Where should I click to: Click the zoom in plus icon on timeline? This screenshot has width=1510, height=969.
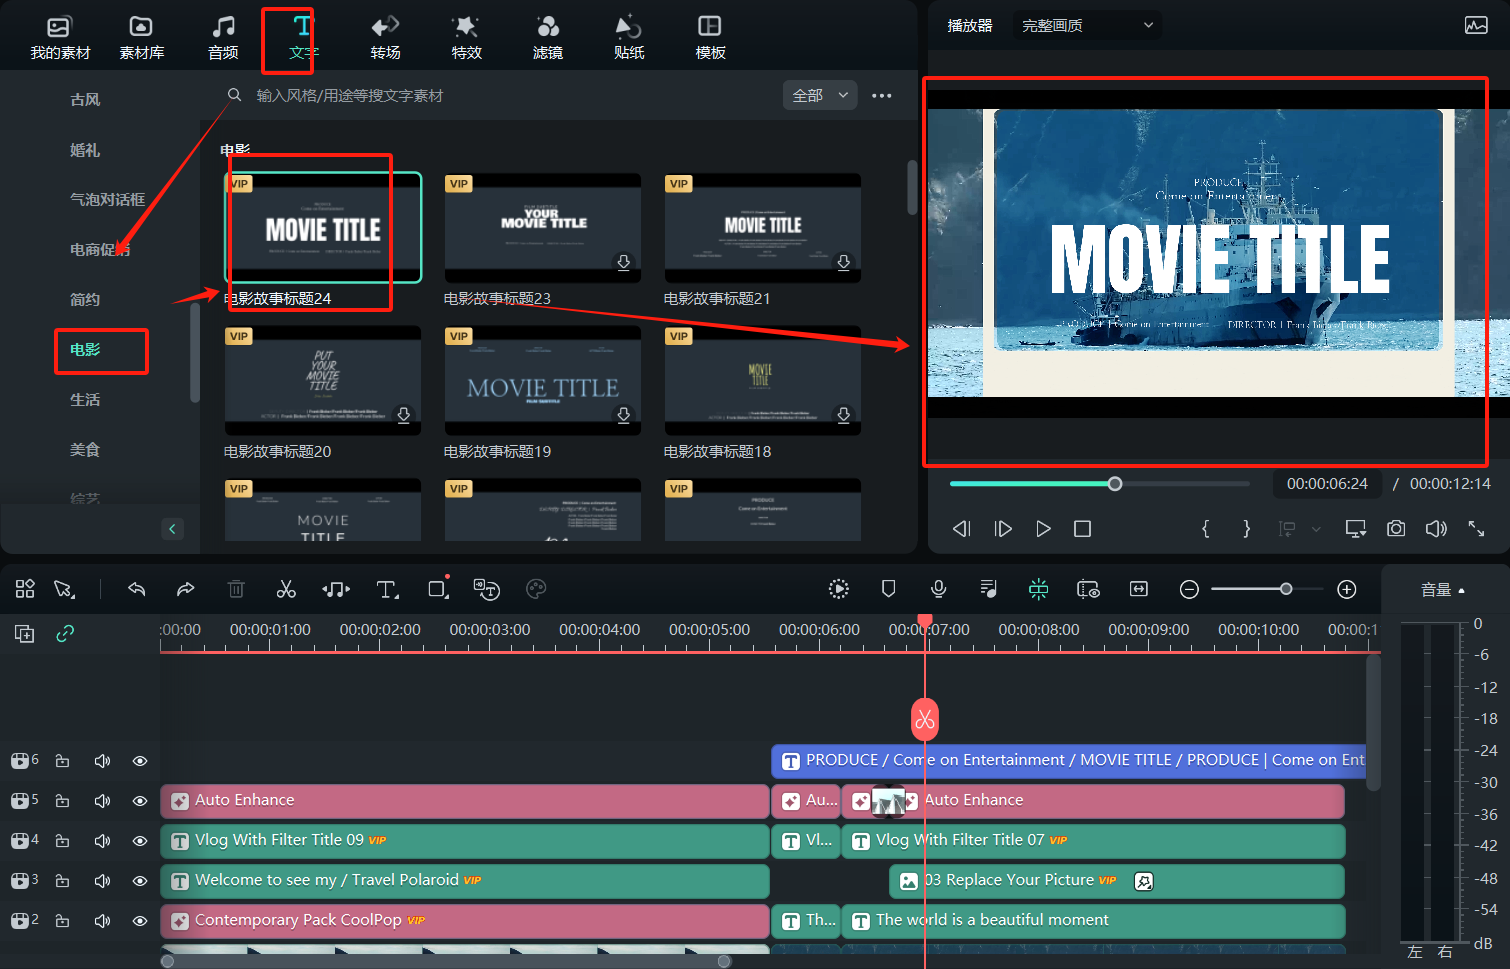[x=1347, y=589]
